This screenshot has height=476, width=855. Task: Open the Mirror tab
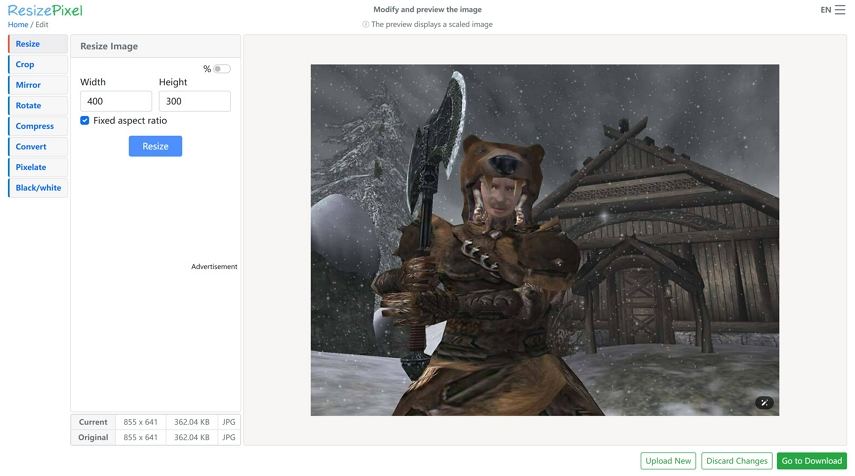coord(38,85)
